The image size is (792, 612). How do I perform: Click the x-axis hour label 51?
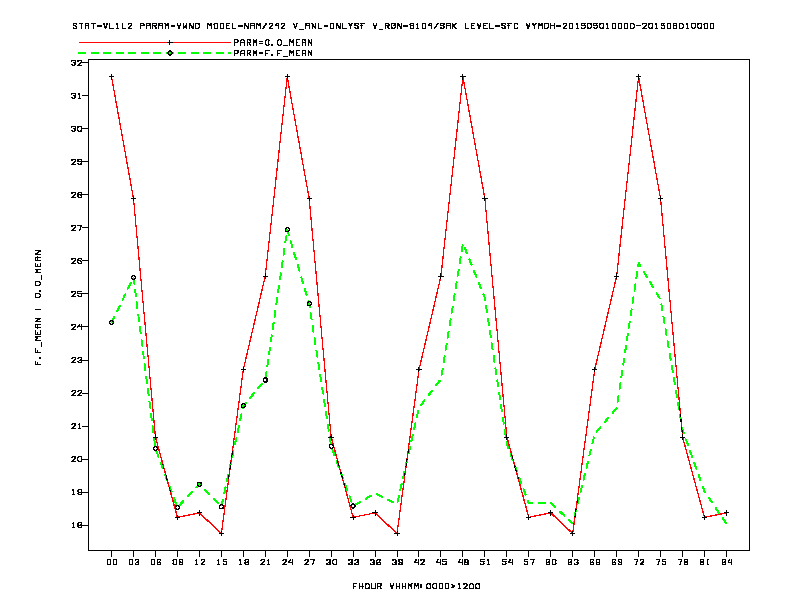[x=485, y=562]
